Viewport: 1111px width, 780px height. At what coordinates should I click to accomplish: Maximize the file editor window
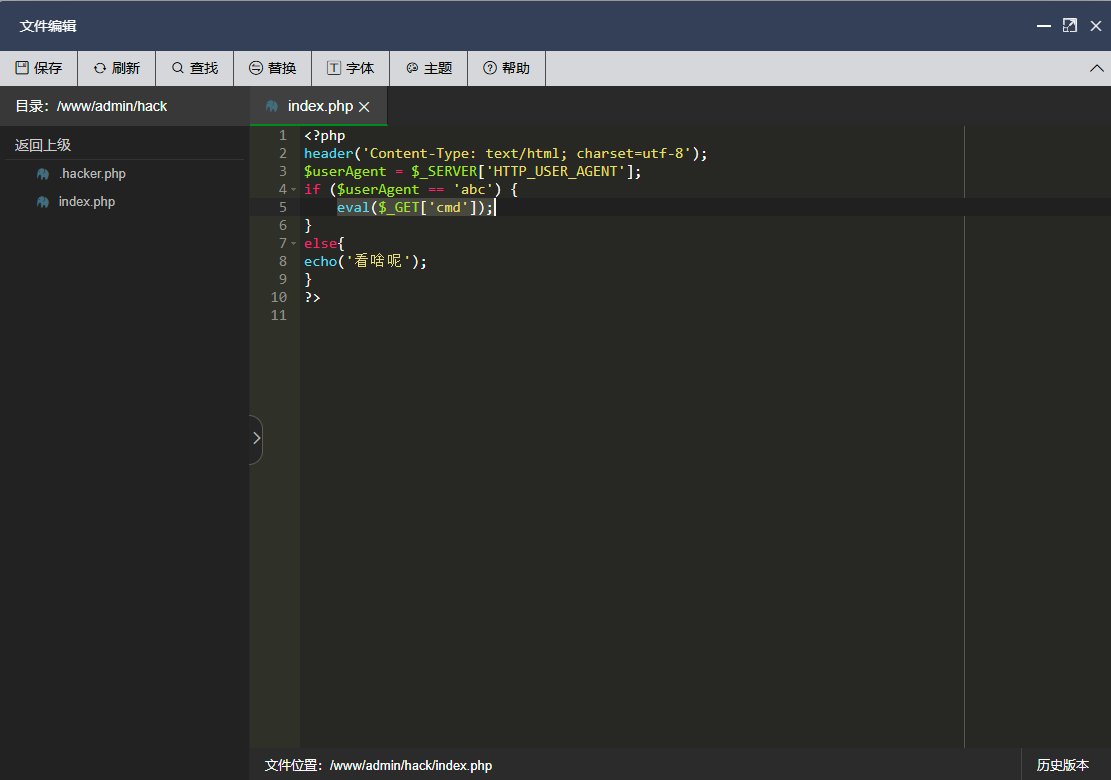(1069, 26)
